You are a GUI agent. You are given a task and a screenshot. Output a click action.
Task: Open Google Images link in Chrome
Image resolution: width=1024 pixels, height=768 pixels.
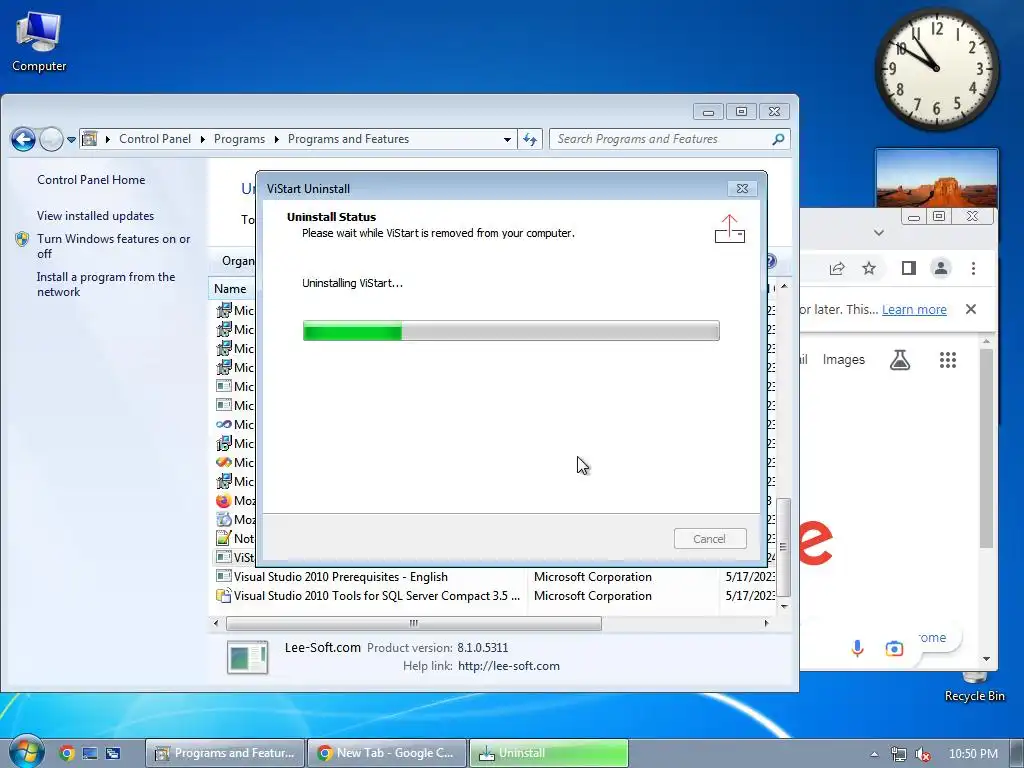click(x=843, y=359)
